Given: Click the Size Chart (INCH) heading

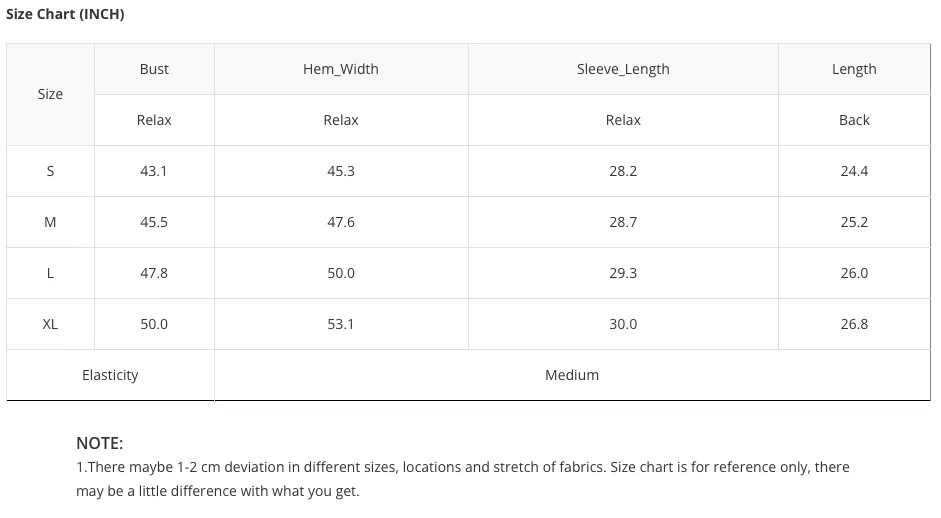Looking at the screenshot, I should click(65, 14).
